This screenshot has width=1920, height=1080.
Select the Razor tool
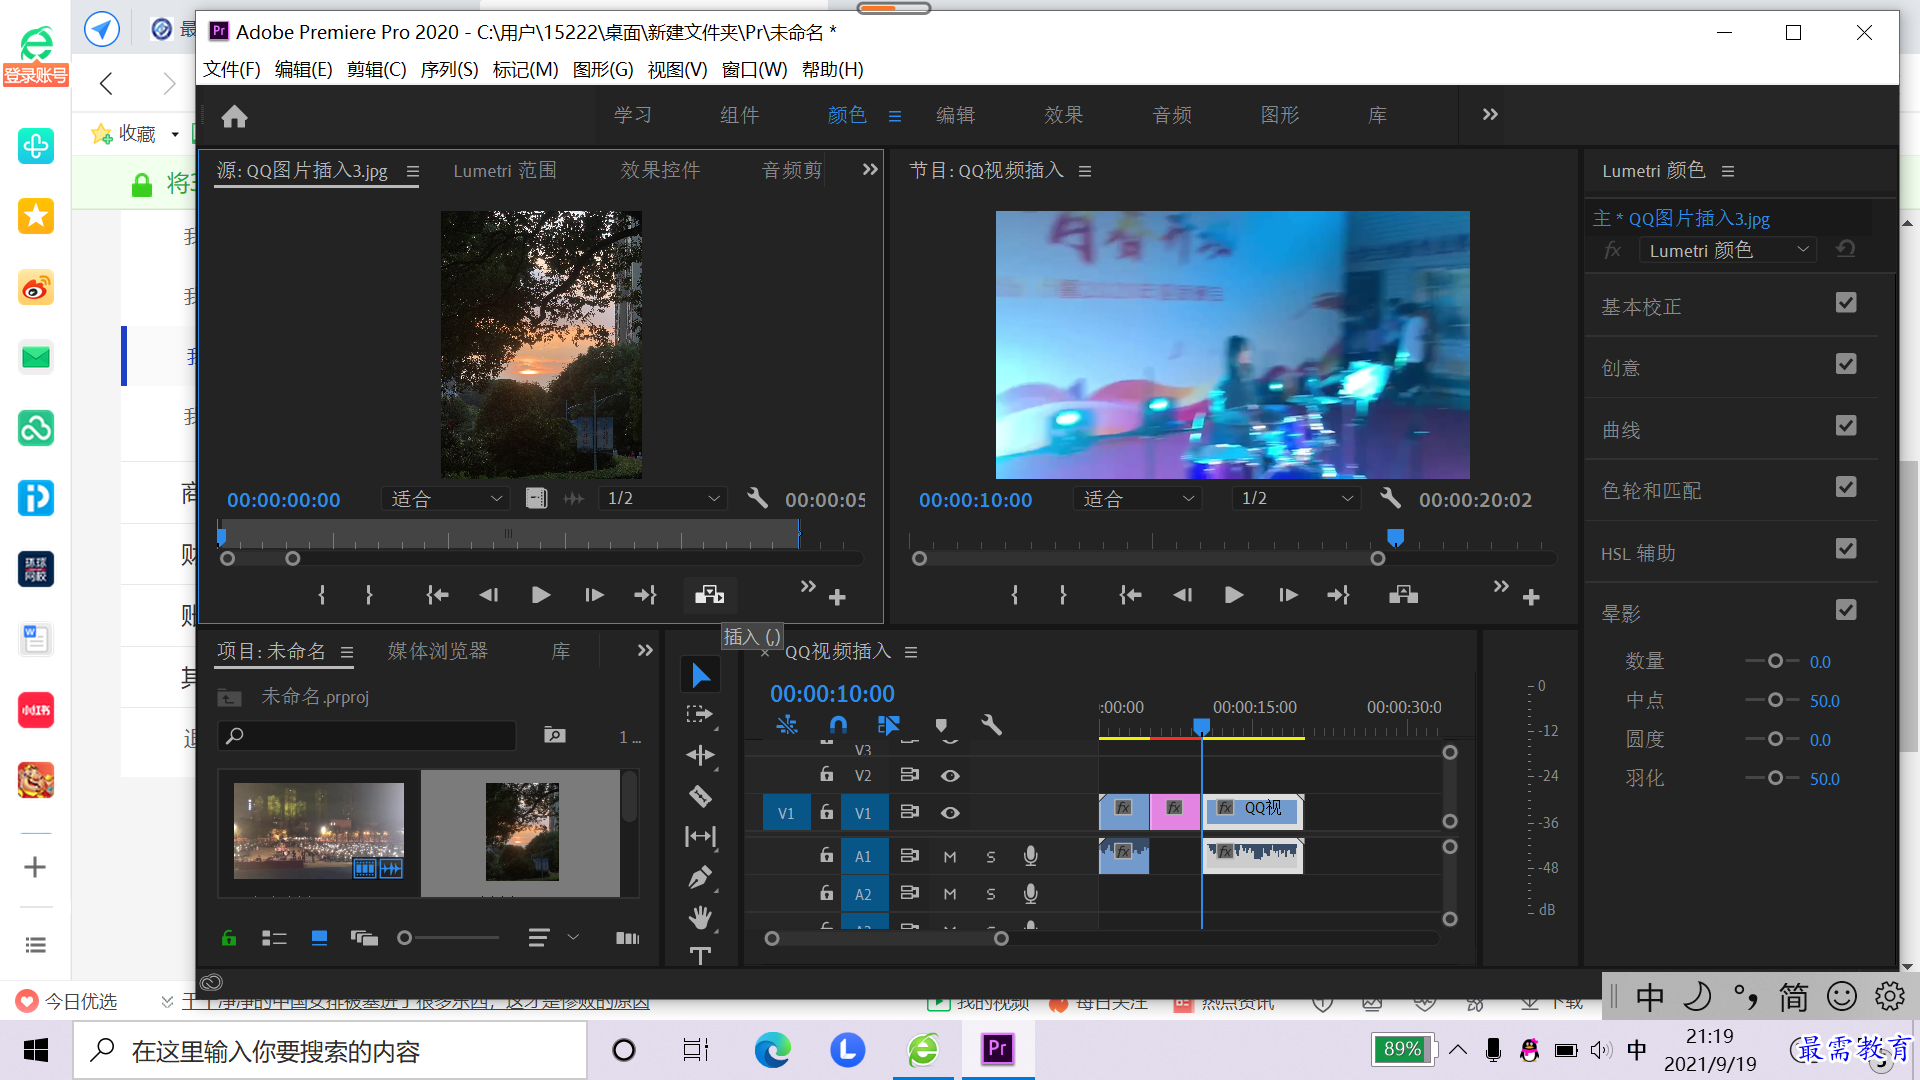point(700,796)
